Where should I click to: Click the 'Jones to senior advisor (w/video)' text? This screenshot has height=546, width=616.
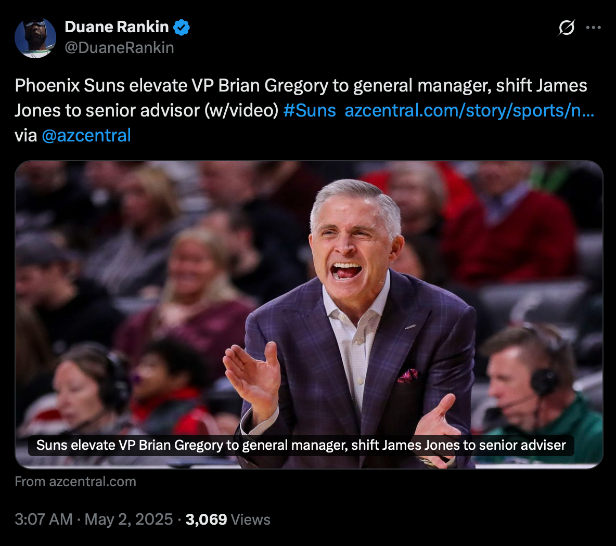147,111
